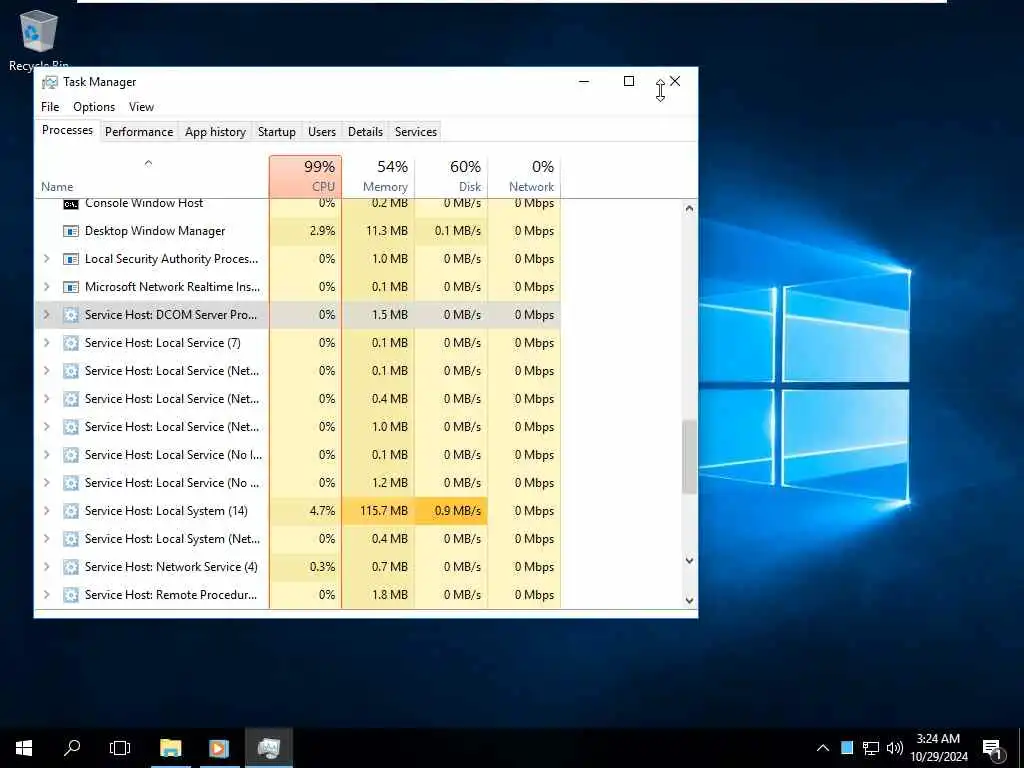The height and width of the screenshot is (768, 1024).
Task: Expand Service Host: Local Service with 1.2 MB memory
Action: [x=46, y=483]
